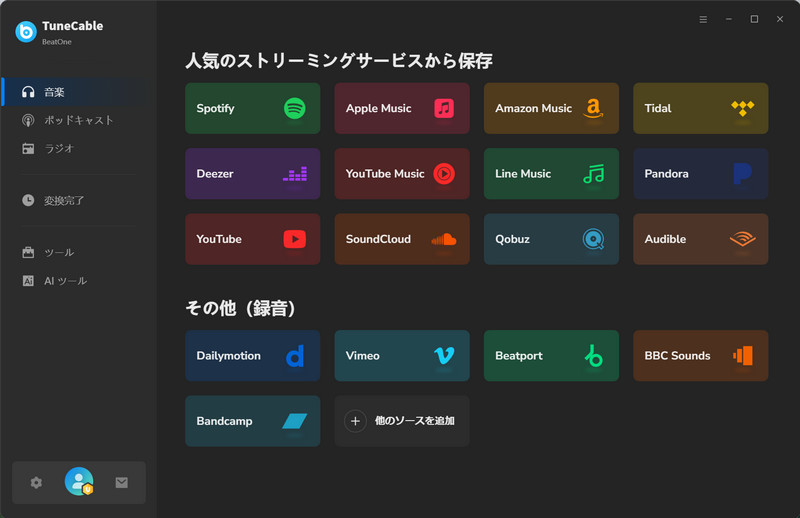Viewport: 800px width, 518px height.
Task: Click the Audible logo icon
Action: (742, 238)
